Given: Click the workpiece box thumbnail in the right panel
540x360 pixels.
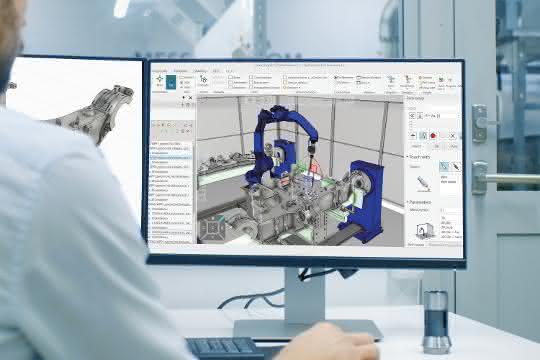Looking at the screenshot, I should (425, 231).
